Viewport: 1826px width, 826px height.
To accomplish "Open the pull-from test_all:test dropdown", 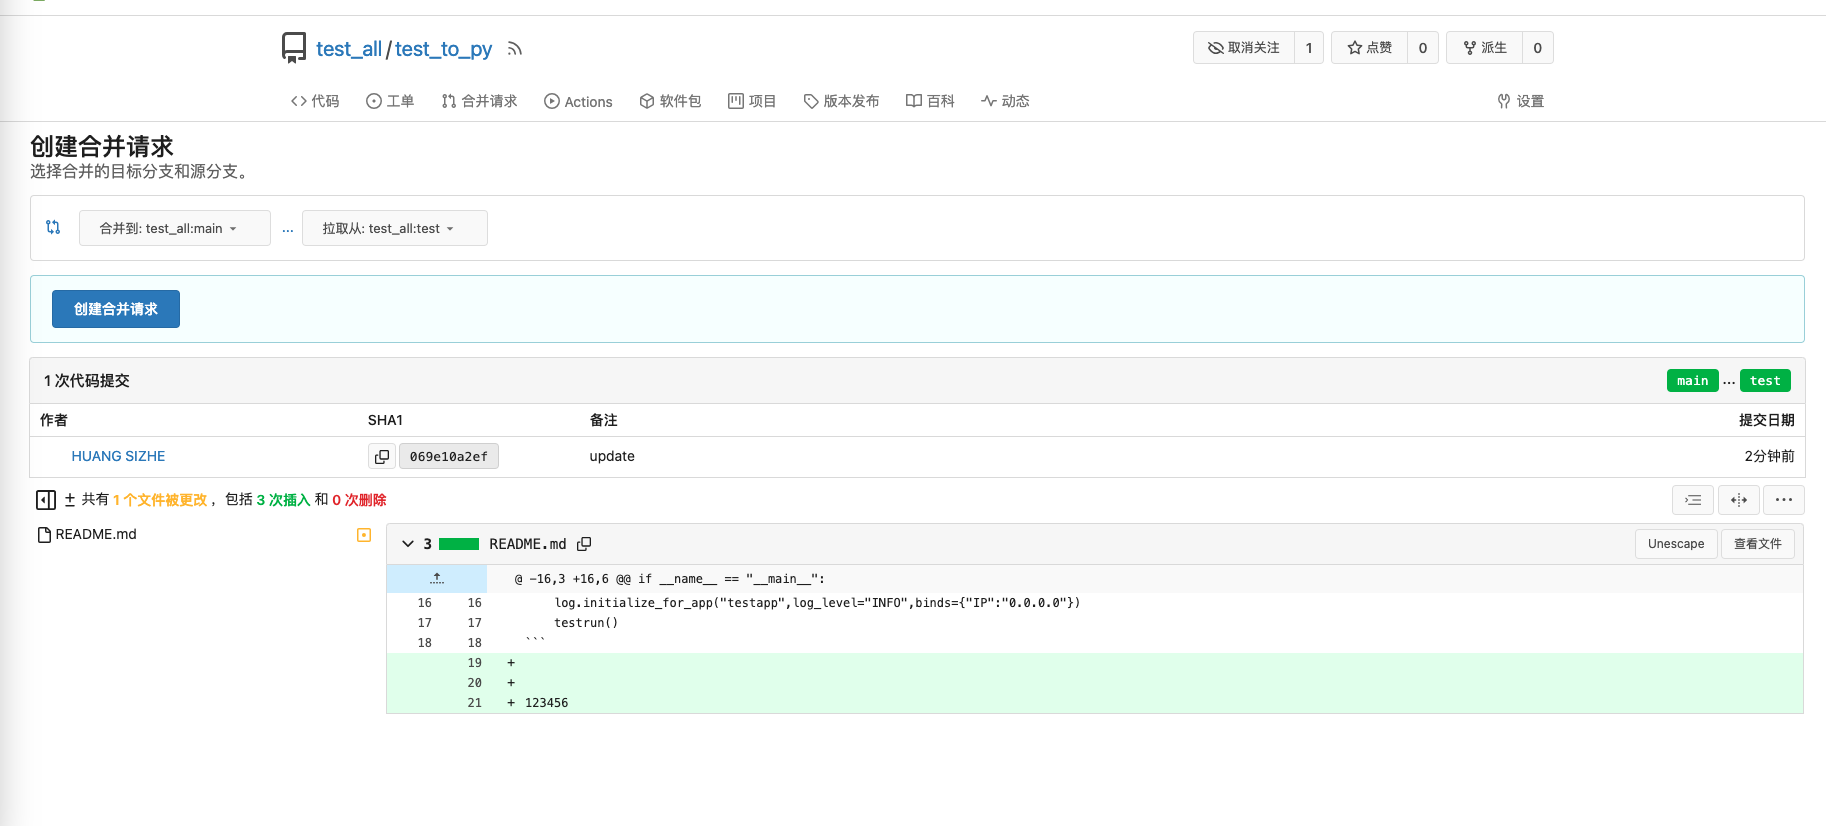I will click(394, 228).
